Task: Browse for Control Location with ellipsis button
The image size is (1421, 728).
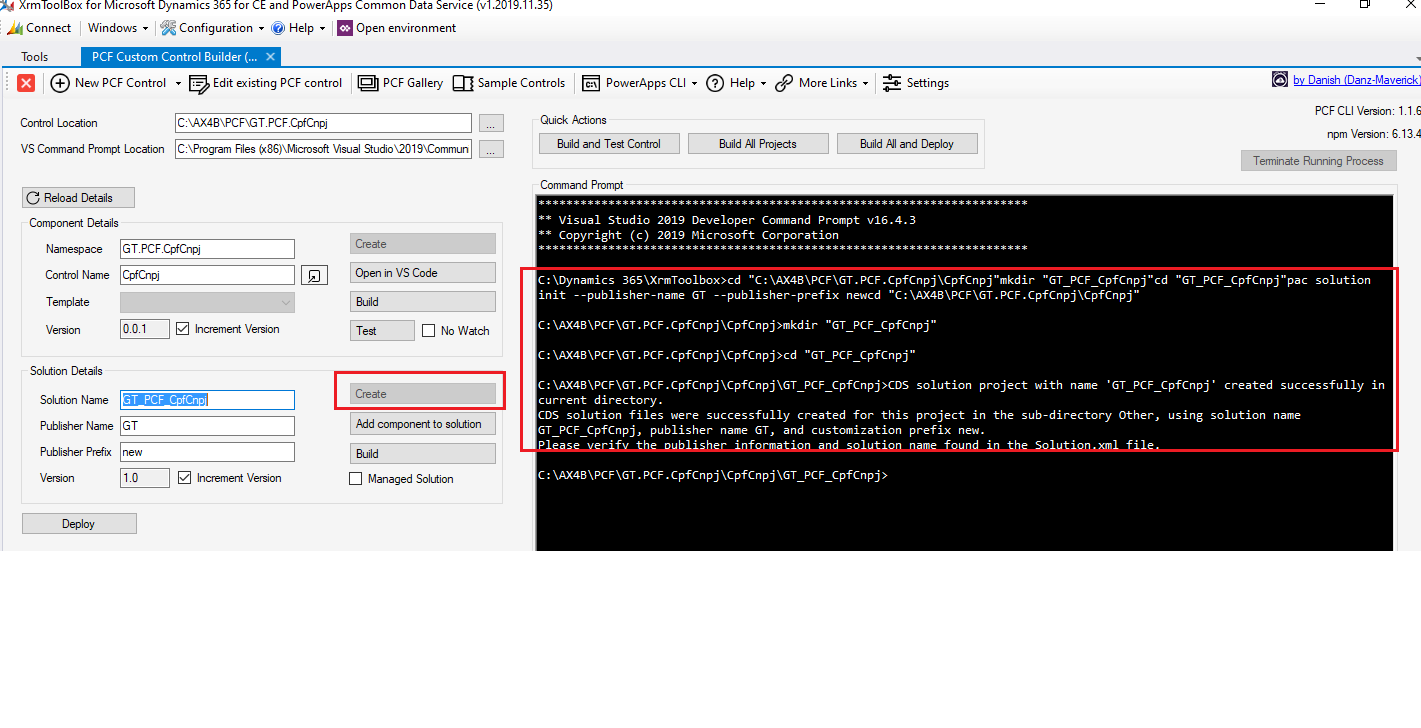Action: coord(491,124)
